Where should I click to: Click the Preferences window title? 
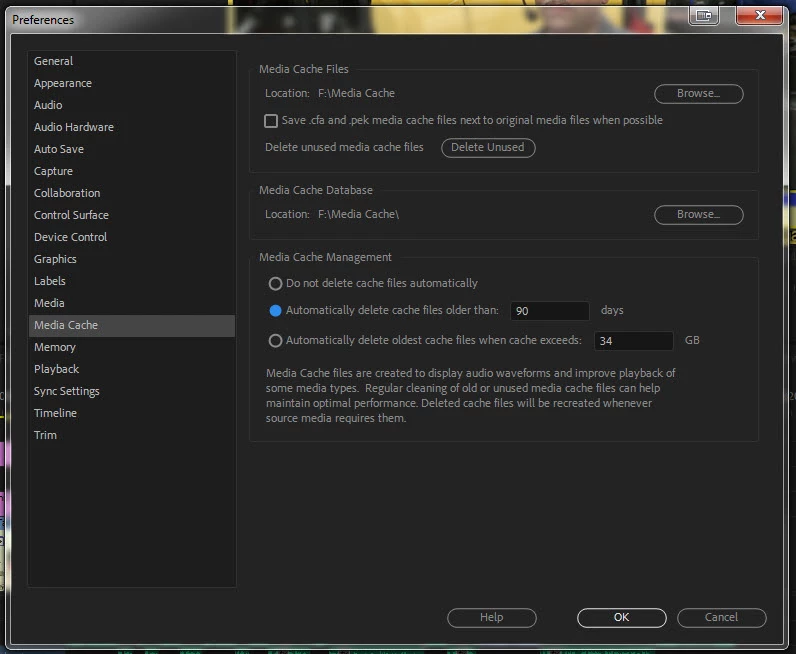click(43, 20)
